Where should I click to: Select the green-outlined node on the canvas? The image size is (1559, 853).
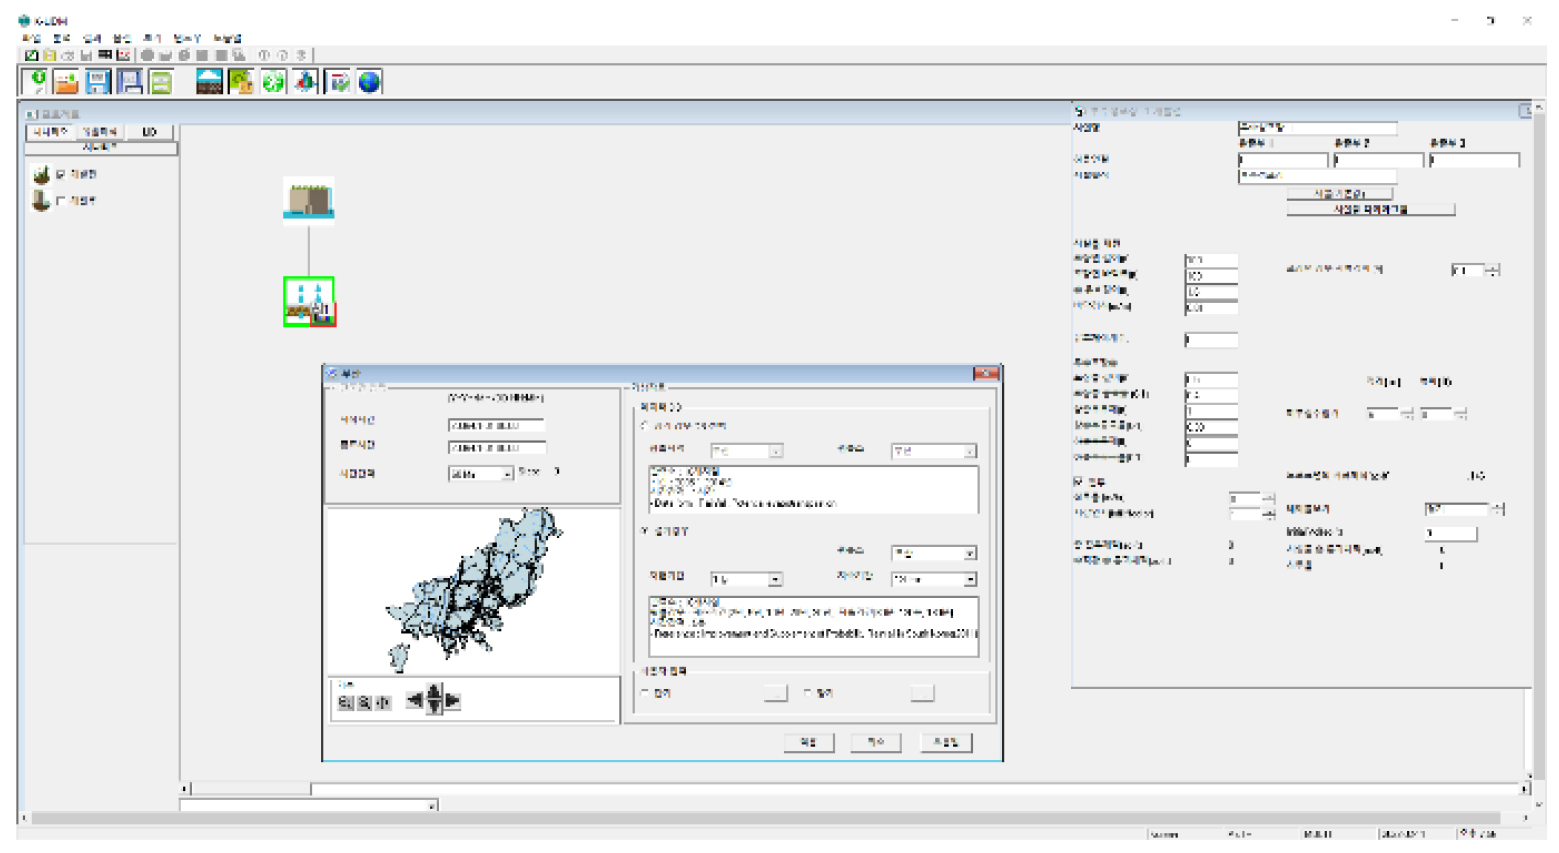308,300
